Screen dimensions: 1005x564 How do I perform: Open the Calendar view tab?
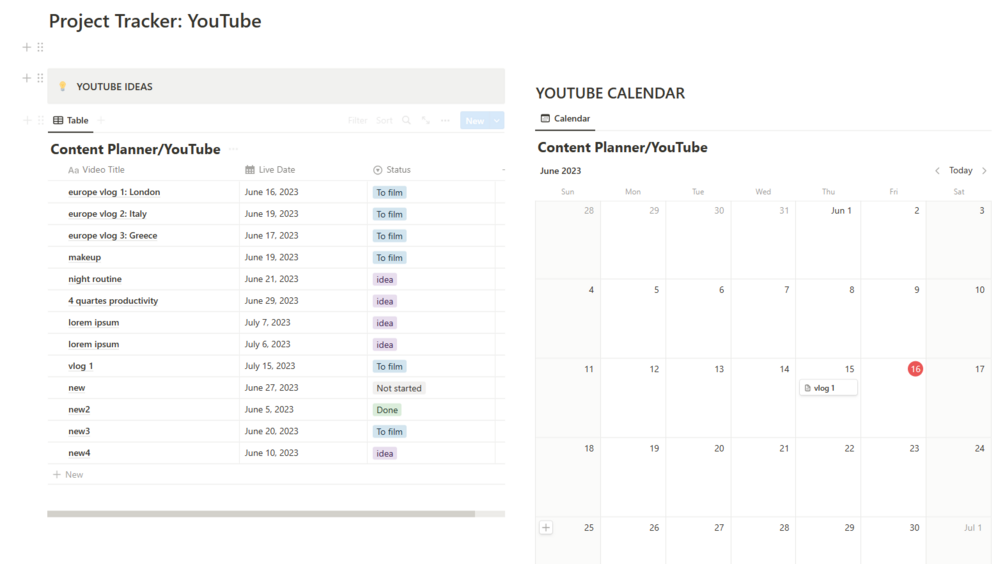[565, 119]
